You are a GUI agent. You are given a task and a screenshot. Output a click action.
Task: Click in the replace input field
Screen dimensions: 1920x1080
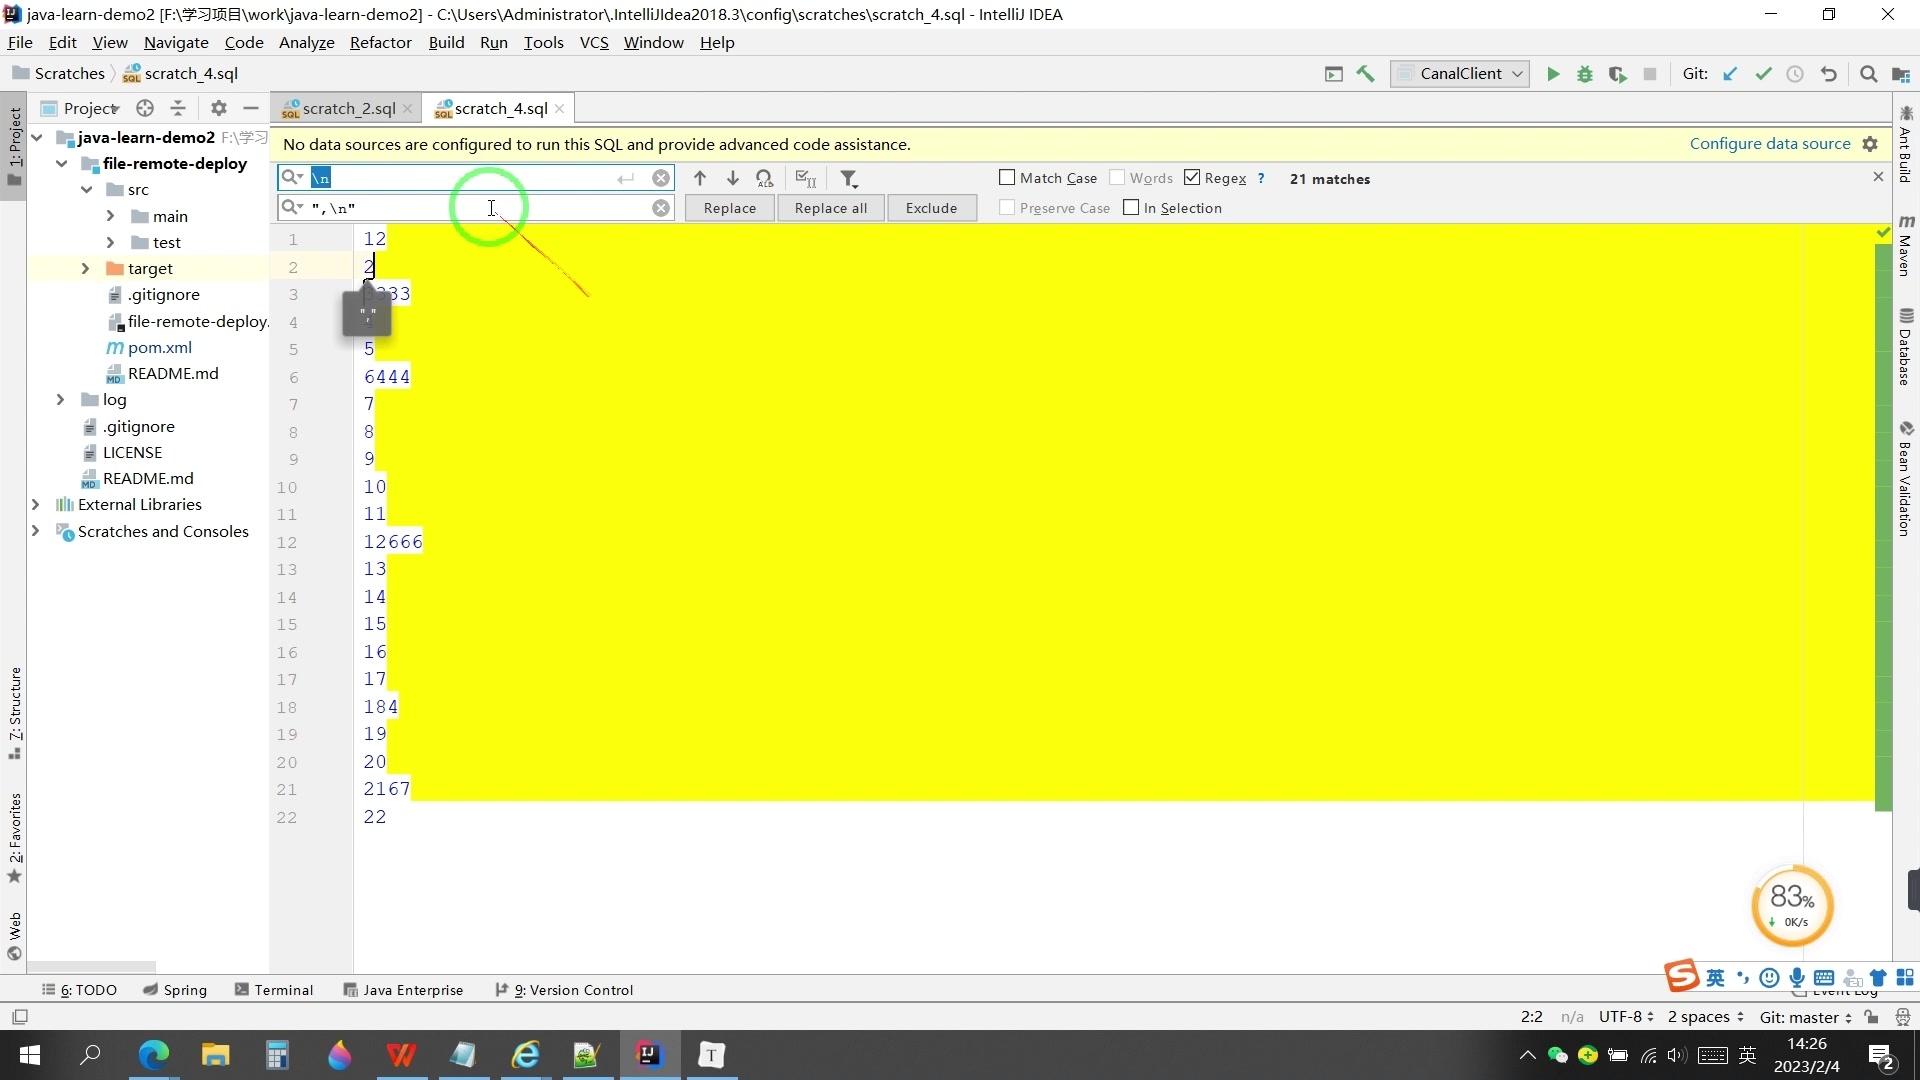[x=478, y=208]
